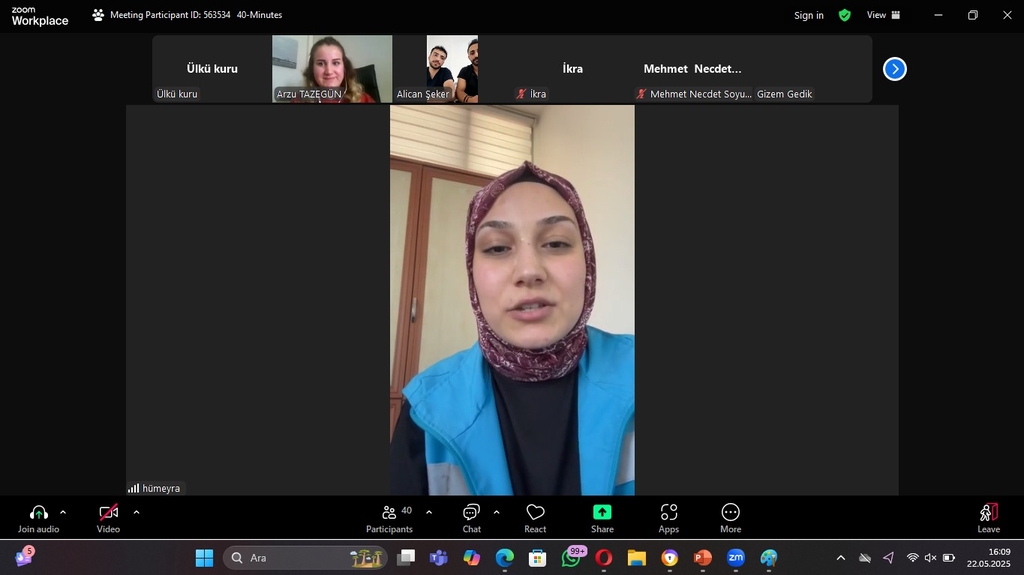Open the Participants panel
This screenshot has width=1024, height=575.
[x=389, y=517]
